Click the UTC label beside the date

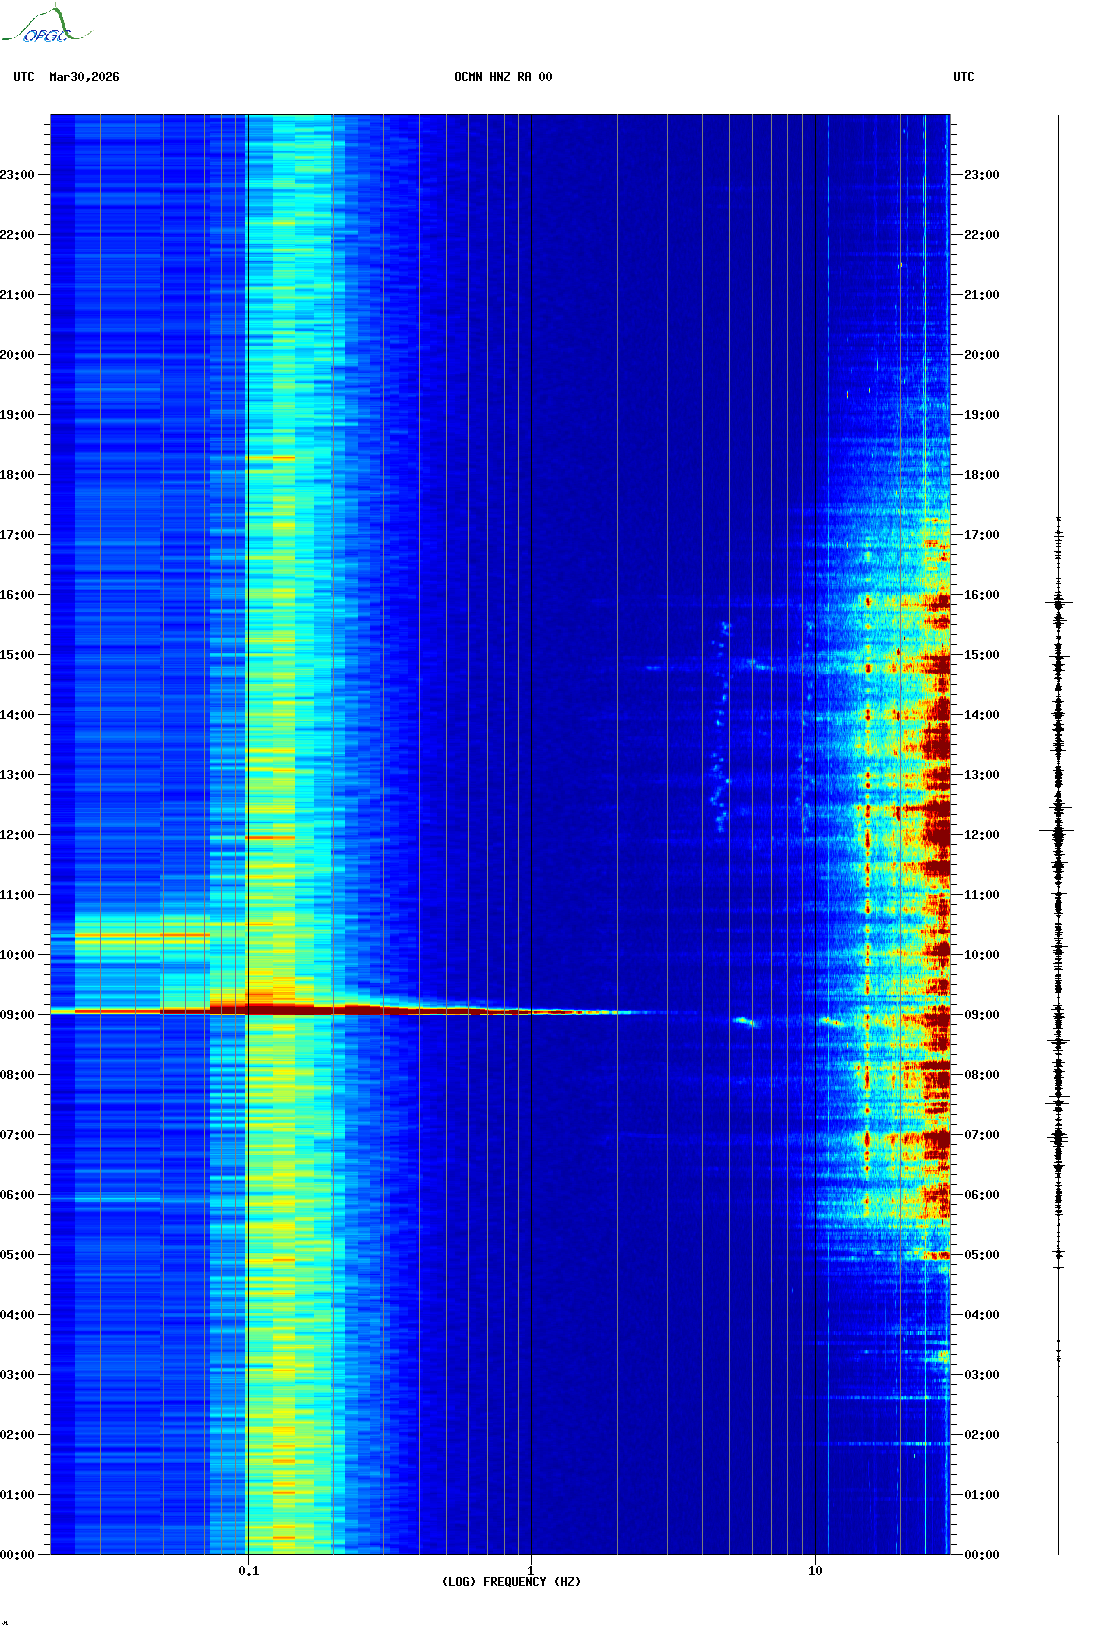coord(24,77)
